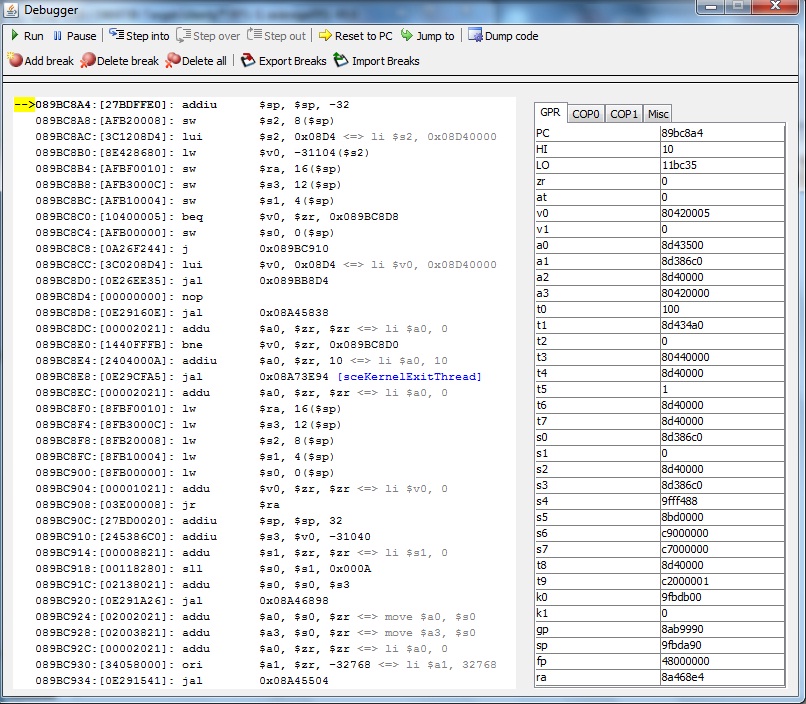Switch to the COP0 tab

(x=586, y=114)
